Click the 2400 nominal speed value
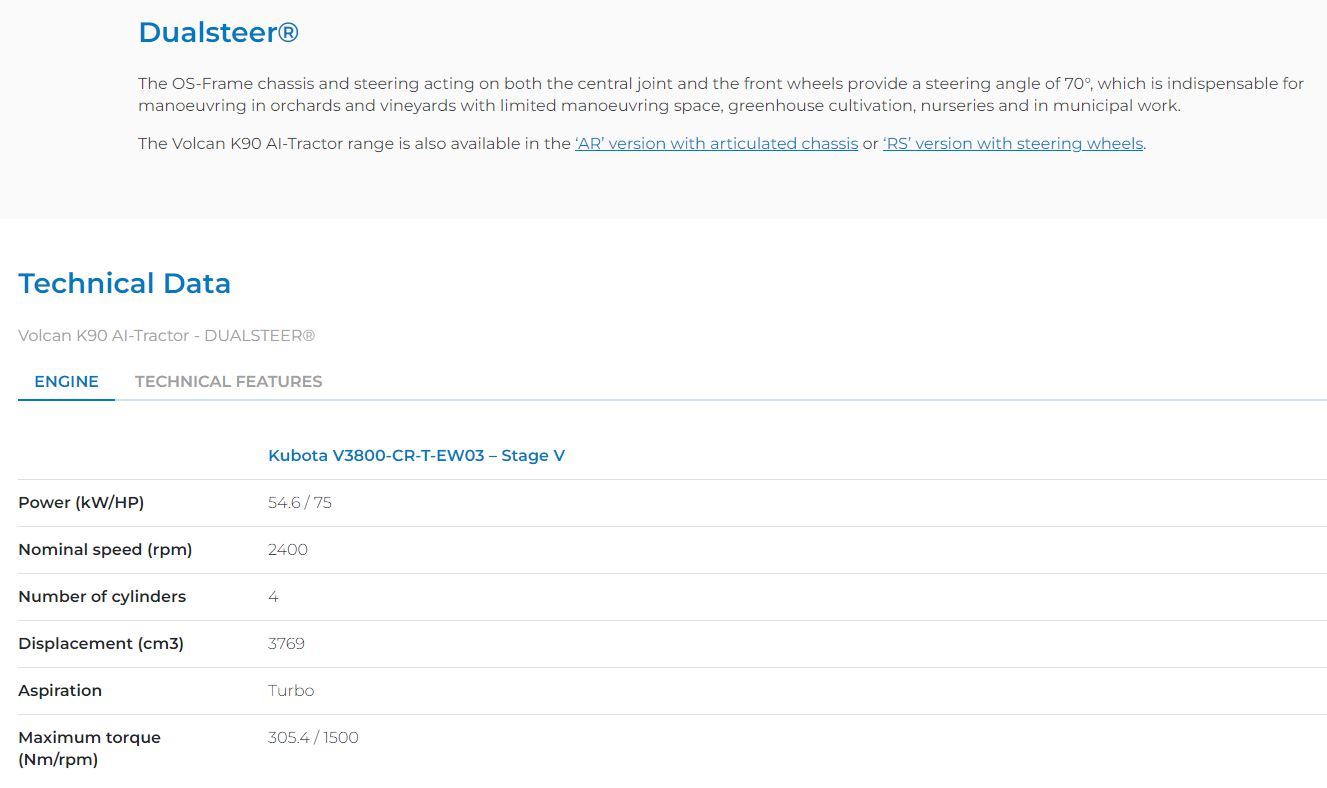Image resolution: width=1327 pixels, height=788 pixels. 287,550
